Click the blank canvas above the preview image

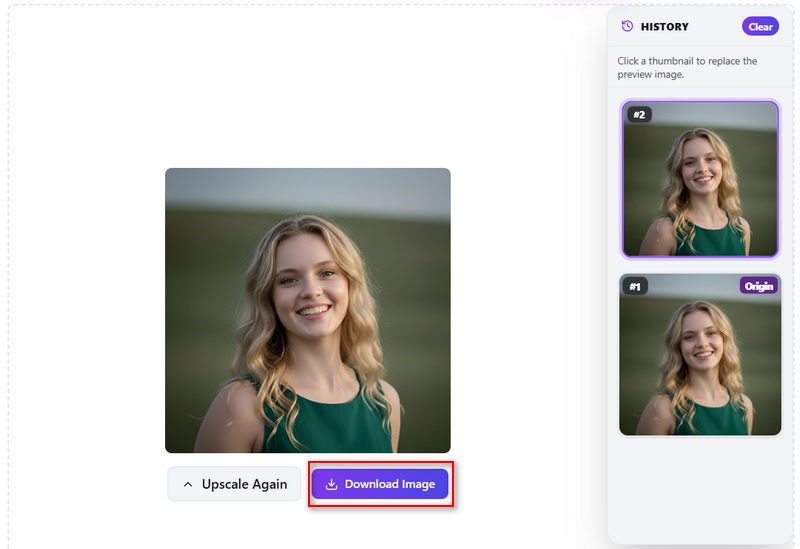[308, 87]
